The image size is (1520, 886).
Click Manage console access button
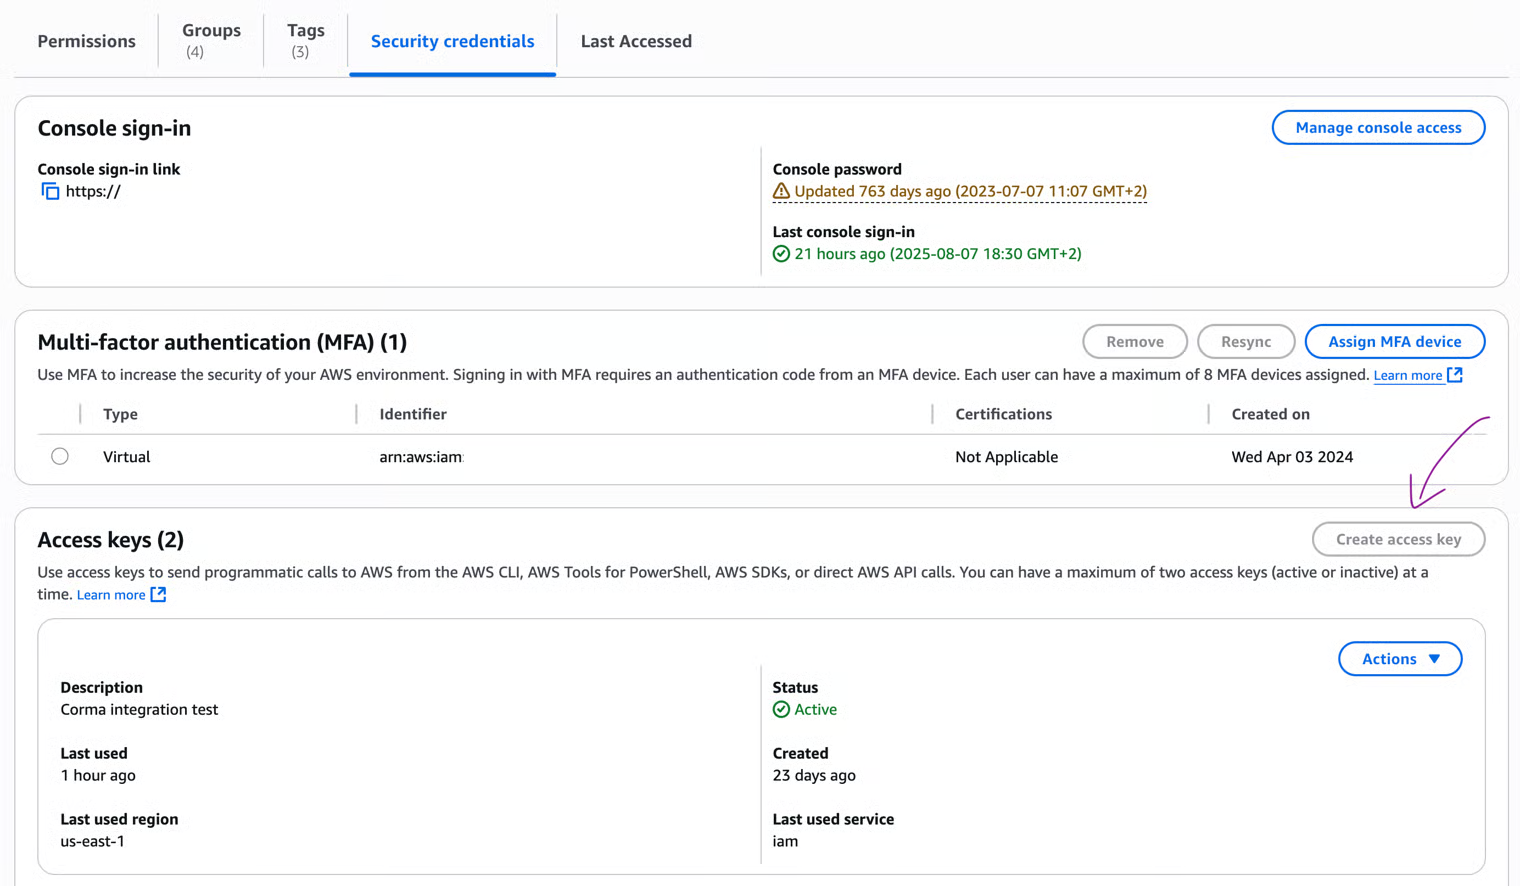pos(1377,128)
